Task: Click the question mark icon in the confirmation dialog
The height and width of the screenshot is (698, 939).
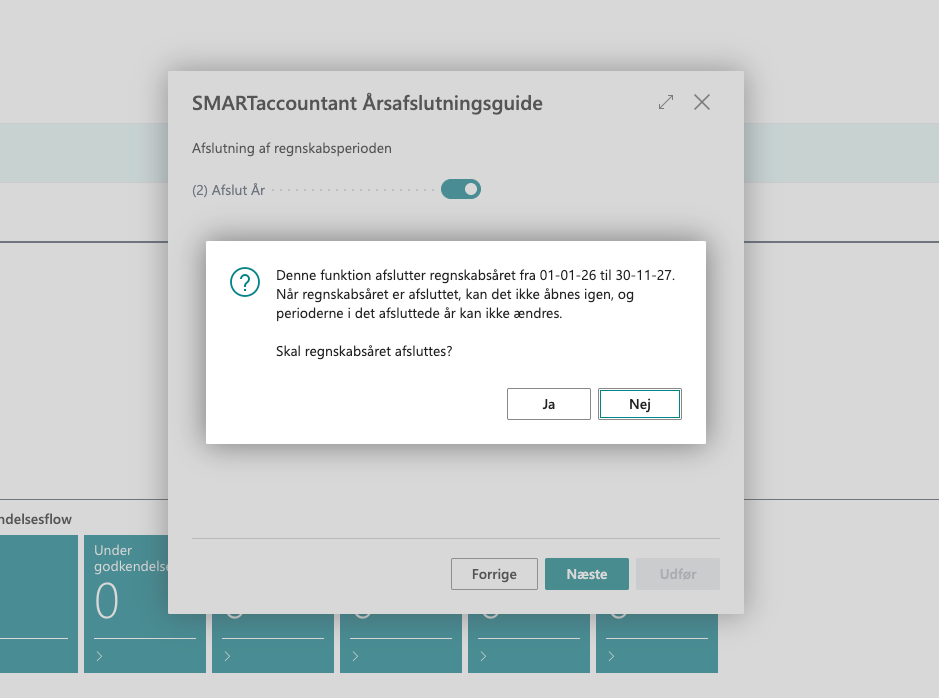Action: pyautogui.click(x=245, y=283)
